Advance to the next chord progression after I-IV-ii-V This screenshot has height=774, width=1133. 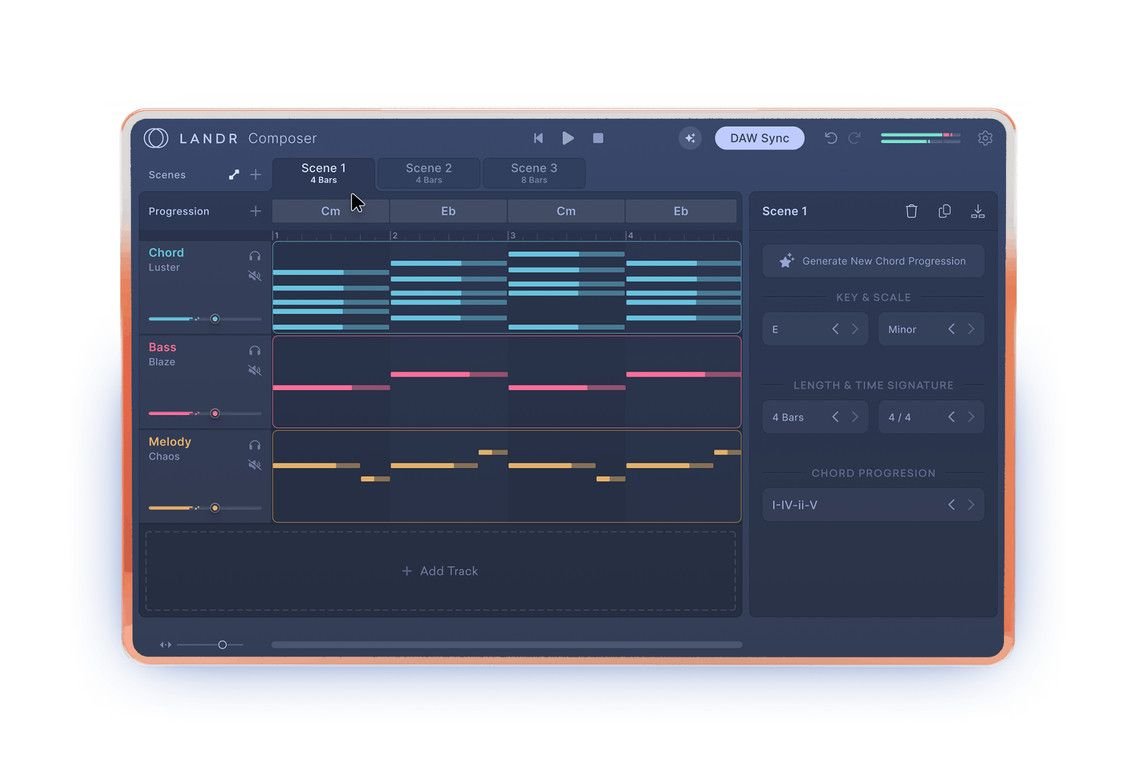[972, 504]
